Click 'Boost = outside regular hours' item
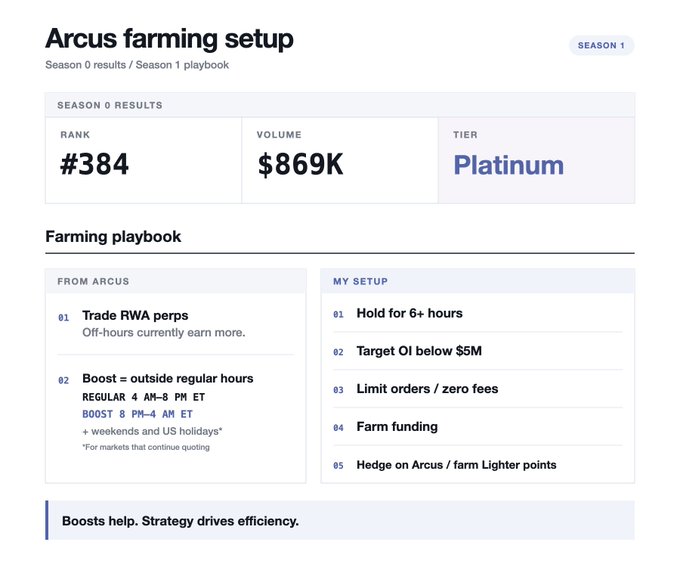 168,379
